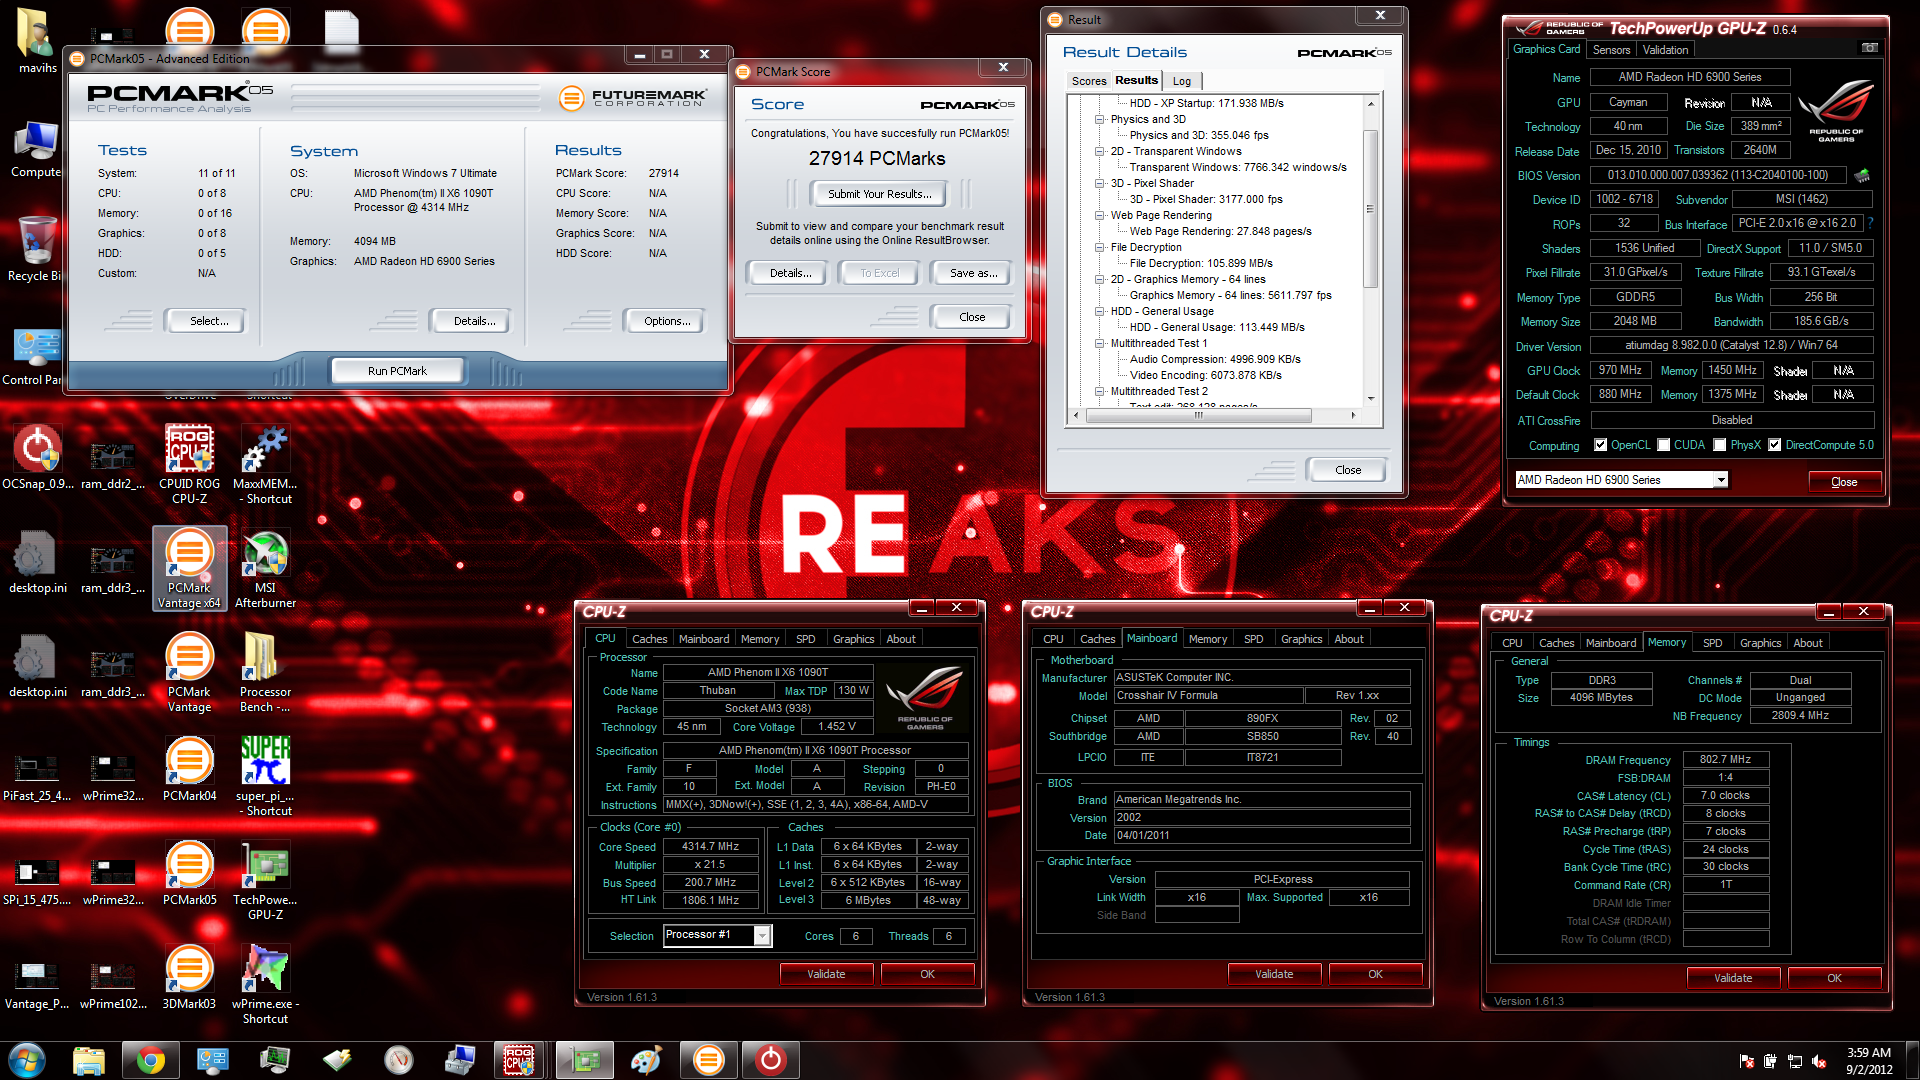Toggle the OpenCL checkbox in GPU-Z
This screenshot has width=1920, height=1080.
(x=1600, y=445)
